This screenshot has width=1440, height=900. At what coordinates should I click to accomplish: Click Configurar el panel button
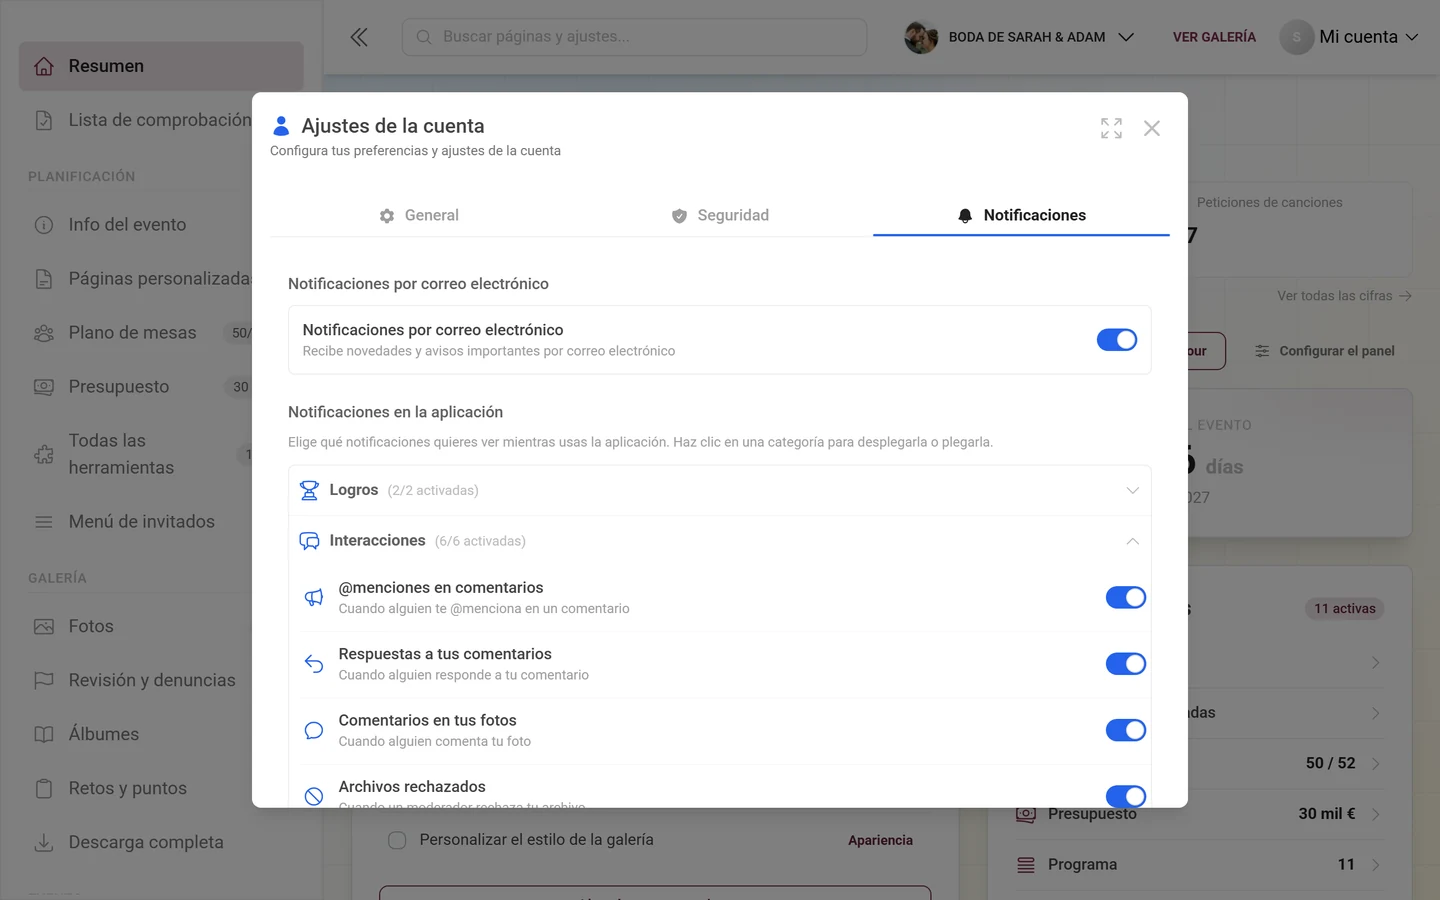(x=1325, y=351)
